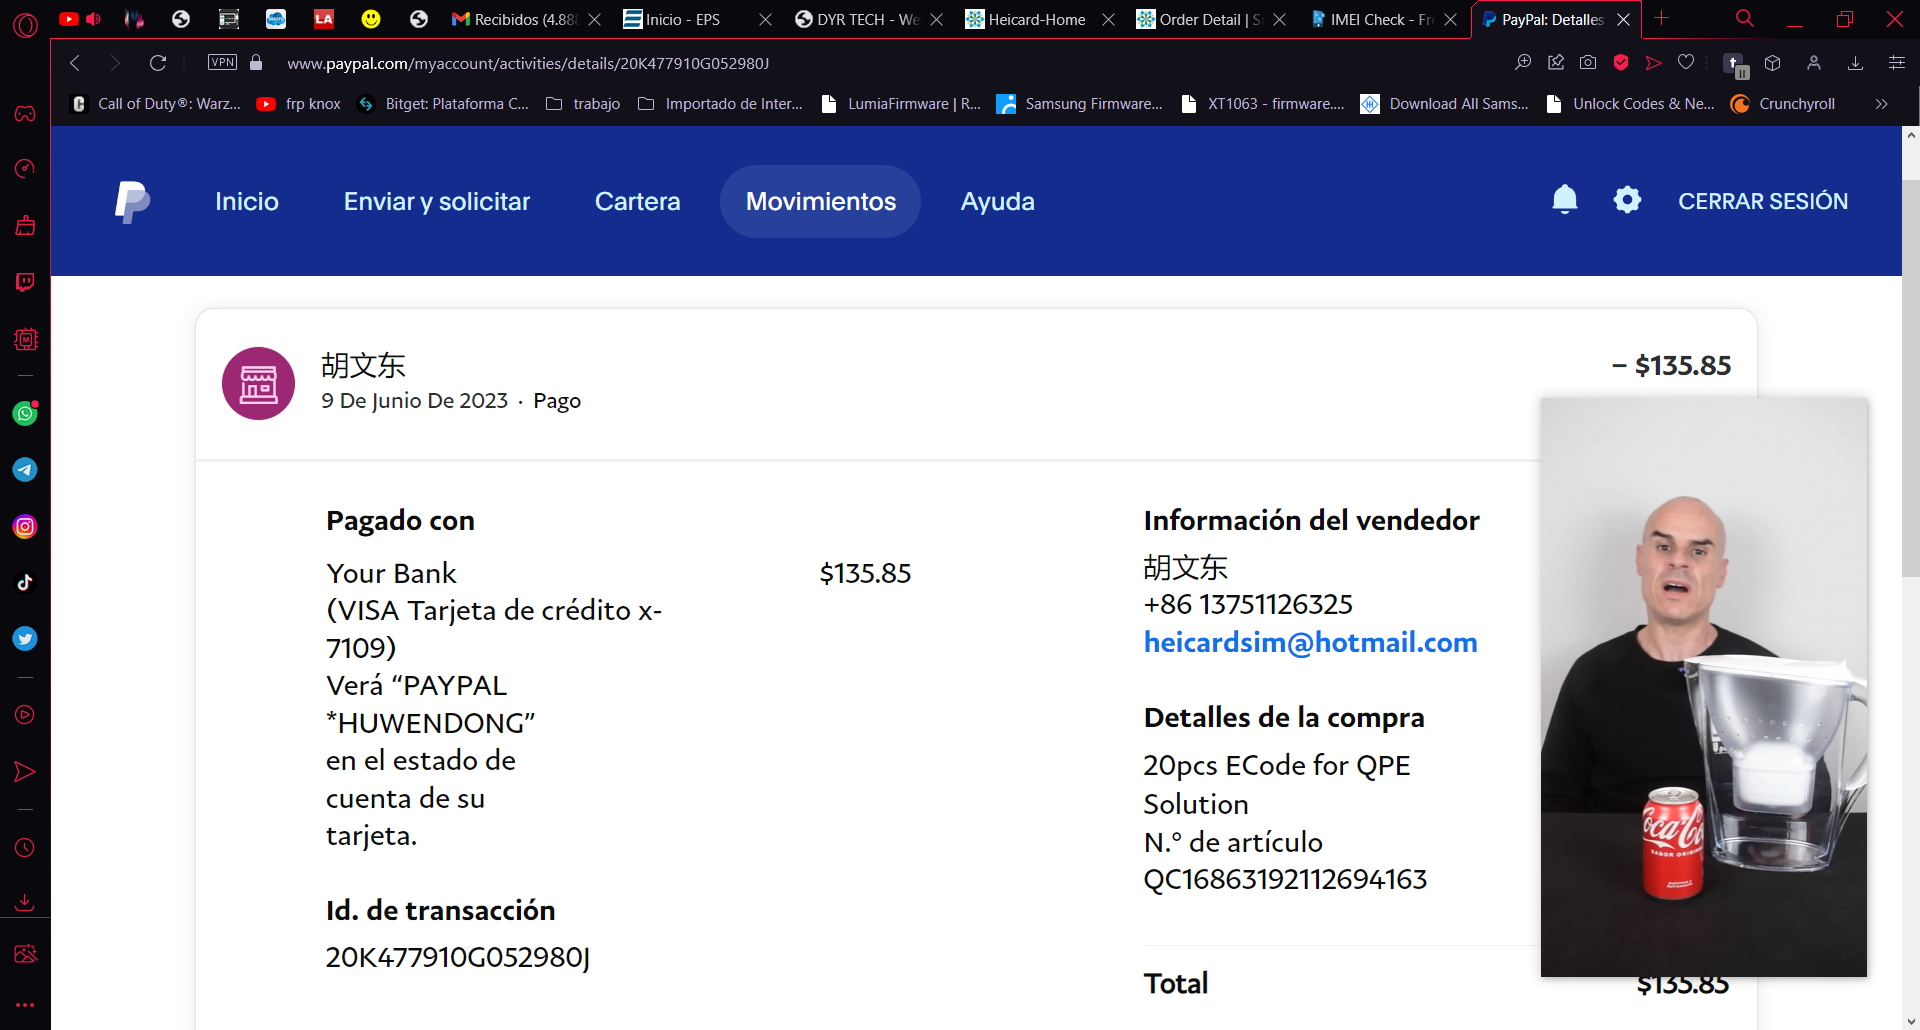
Task: Go back to the previous page
Action: pyautogui.click(x=75, y=63)
